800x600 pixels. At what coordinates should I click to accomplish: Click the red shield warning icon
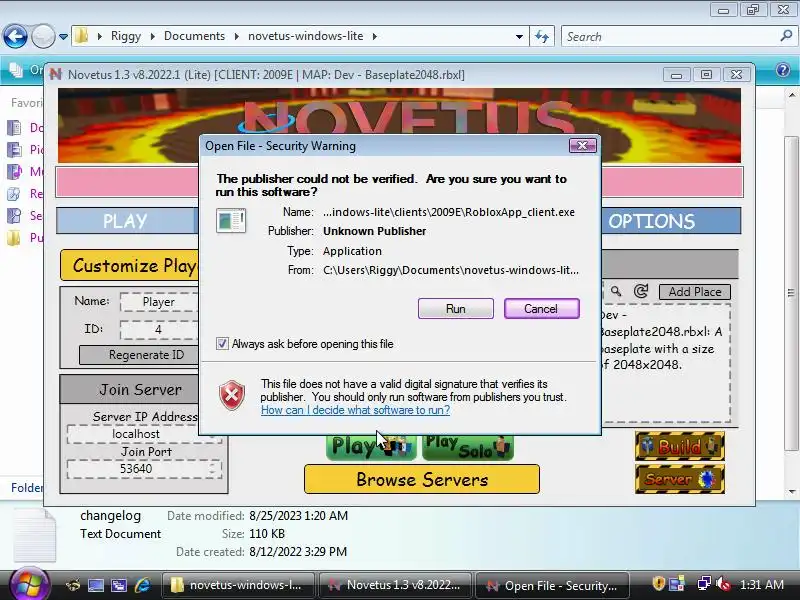232,395
